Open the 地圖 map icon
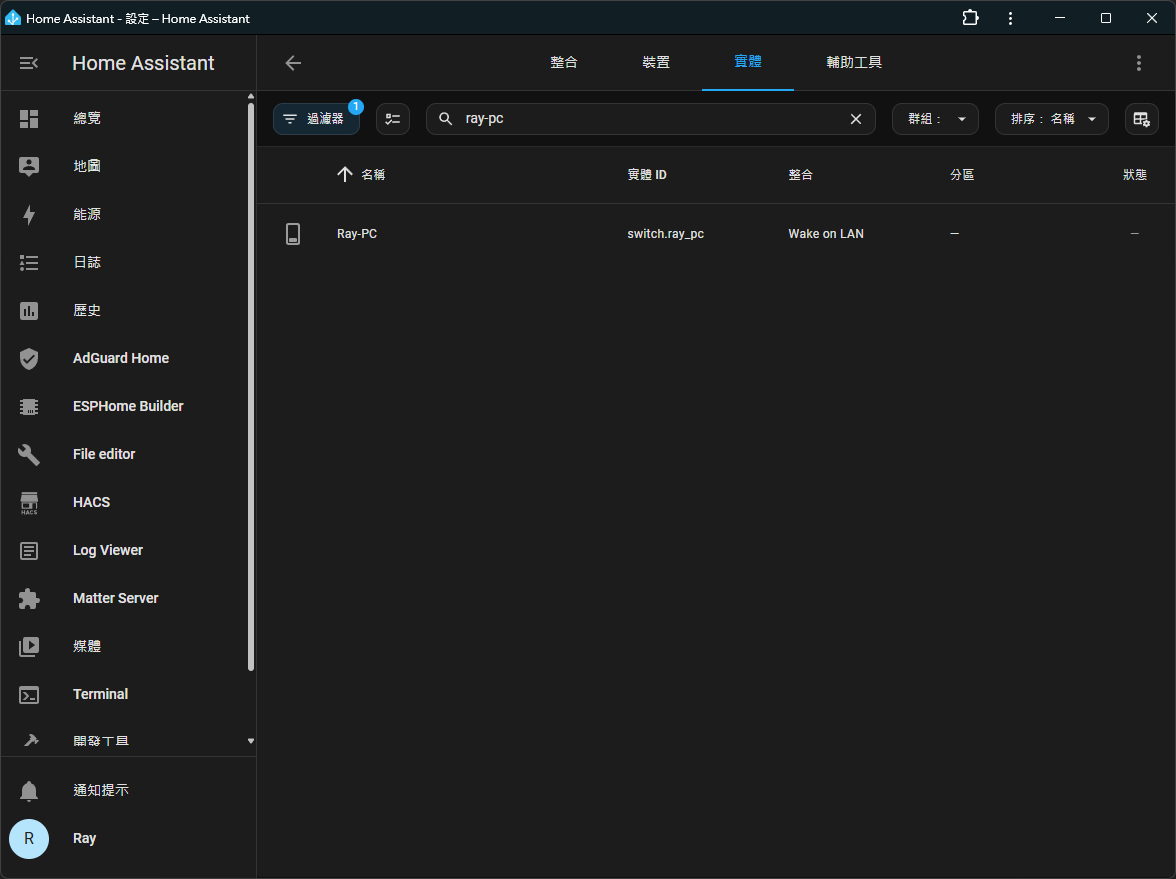The image size is (1176, 879). pos(28,166)
